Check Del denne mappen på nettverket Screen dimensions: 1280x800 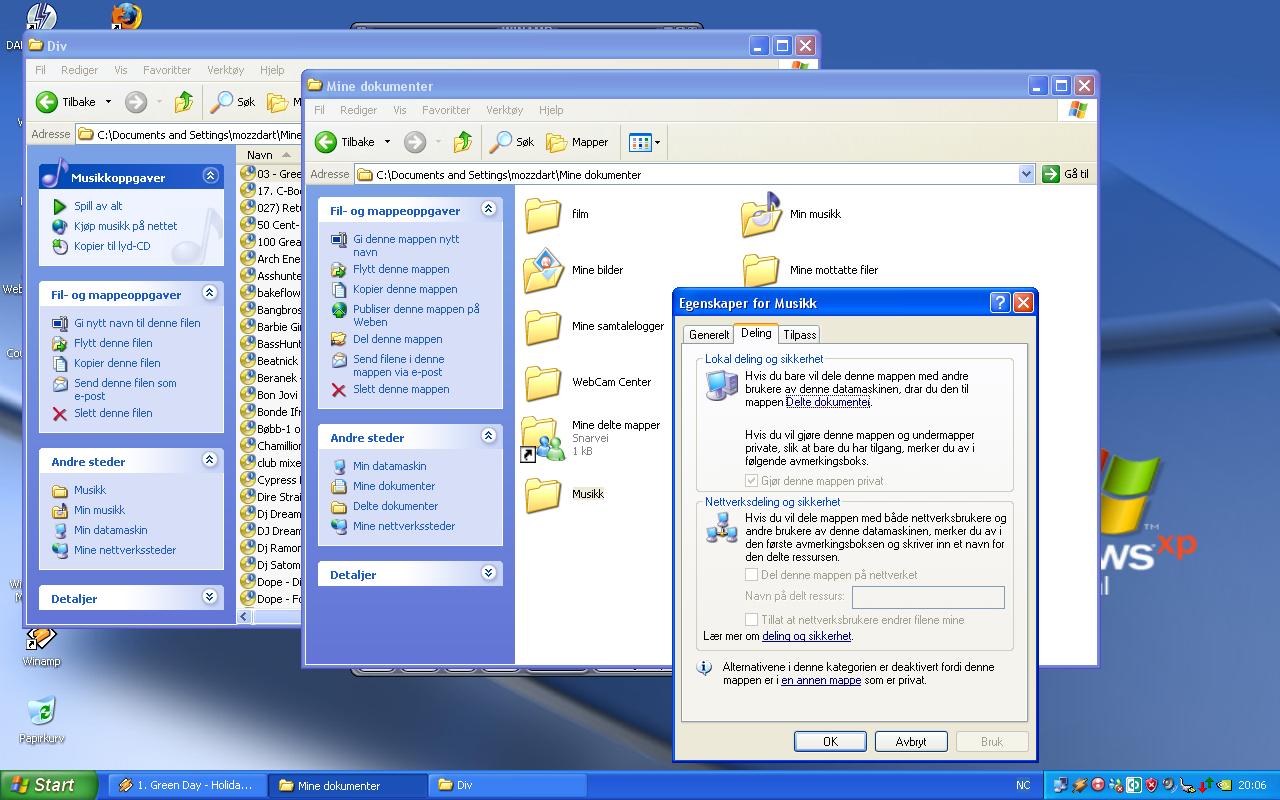click(x=752, y=575)
